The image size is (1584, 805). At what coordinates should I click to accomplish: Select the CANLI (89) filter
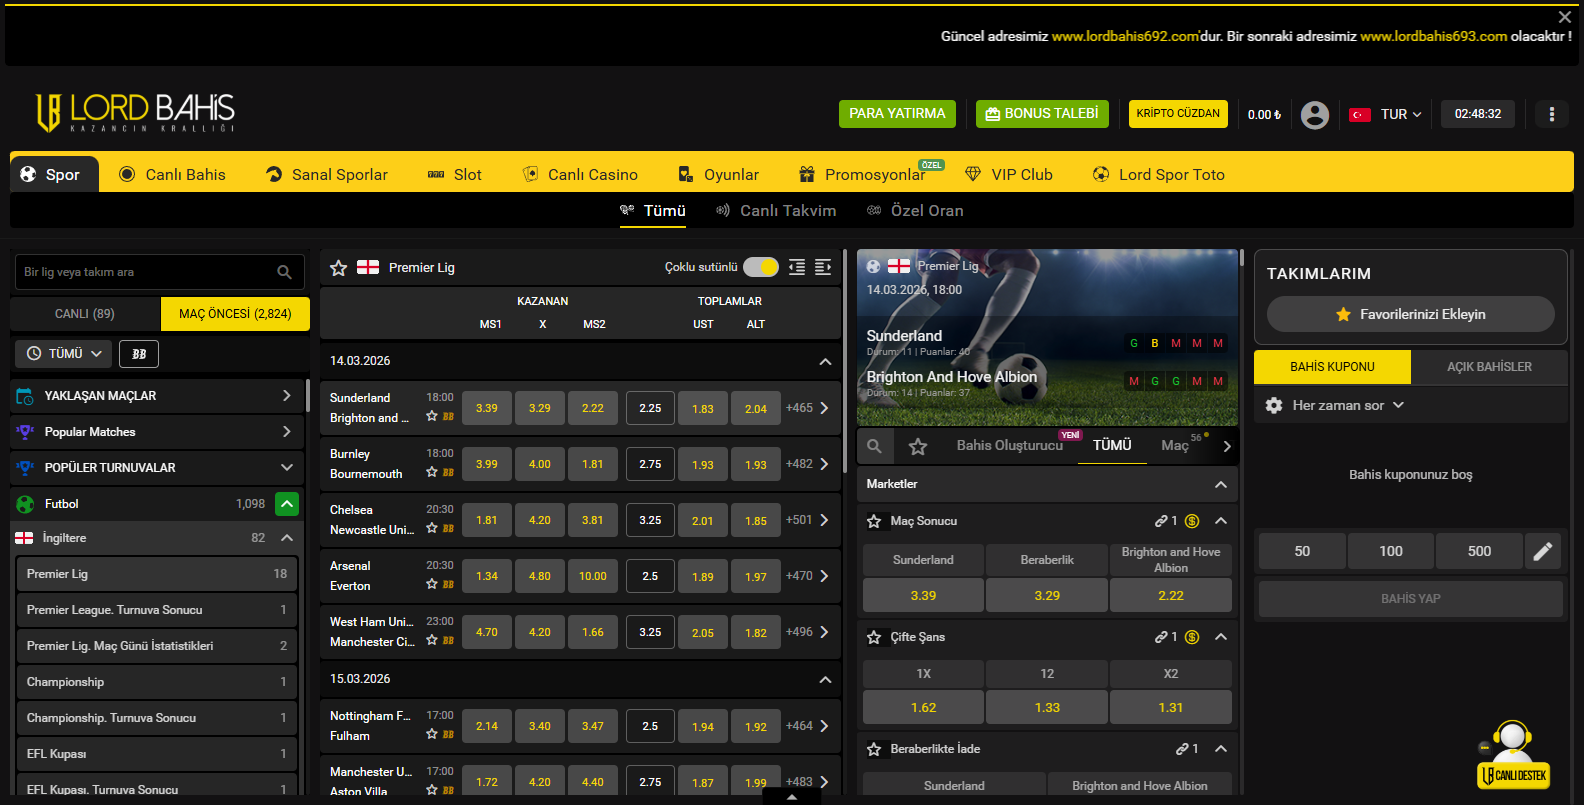[x=85, y=314]
